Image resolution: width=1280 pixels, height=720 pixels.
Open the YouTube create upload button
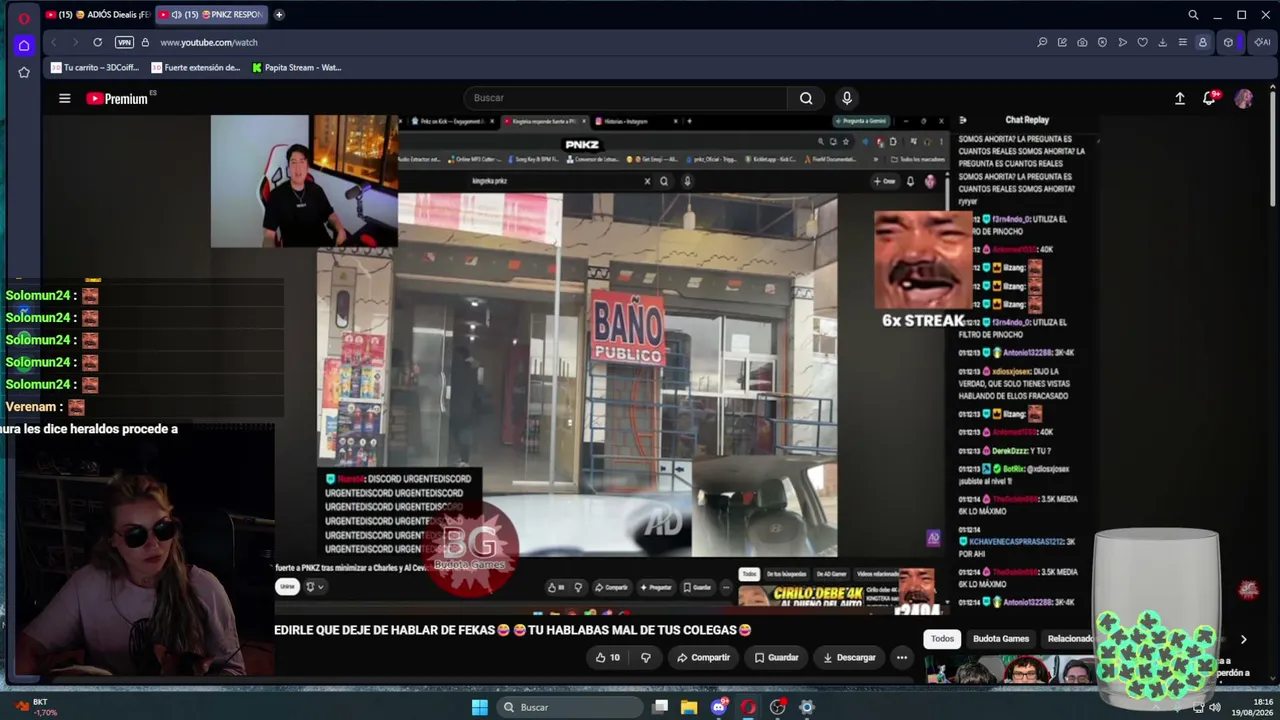click(x=1180, y=98)
